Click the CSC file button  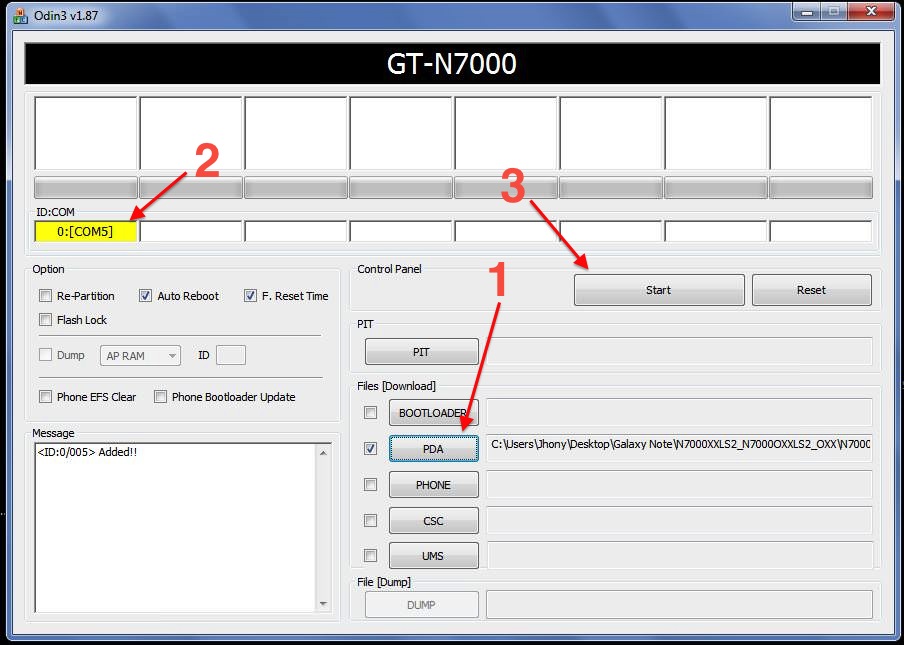pyautogui.click(x=432, y=521)
